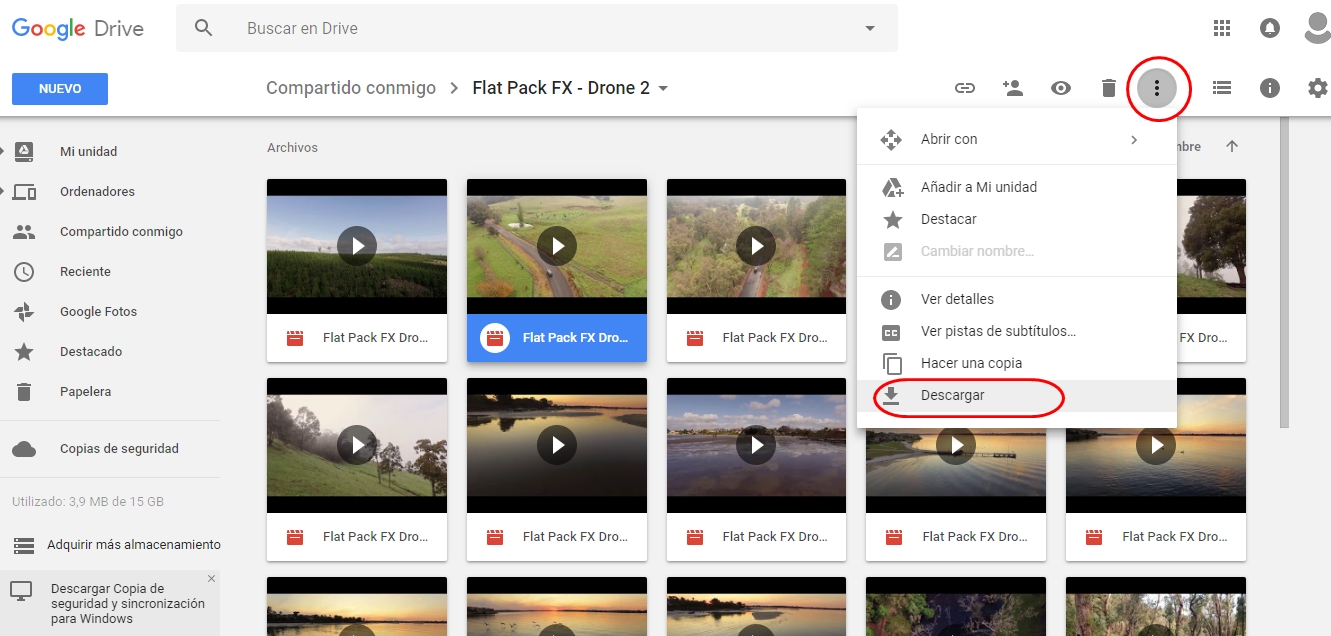Click the Mi unidad drive icon
This screenshot has height=636, width=1331.
[24, 151]
